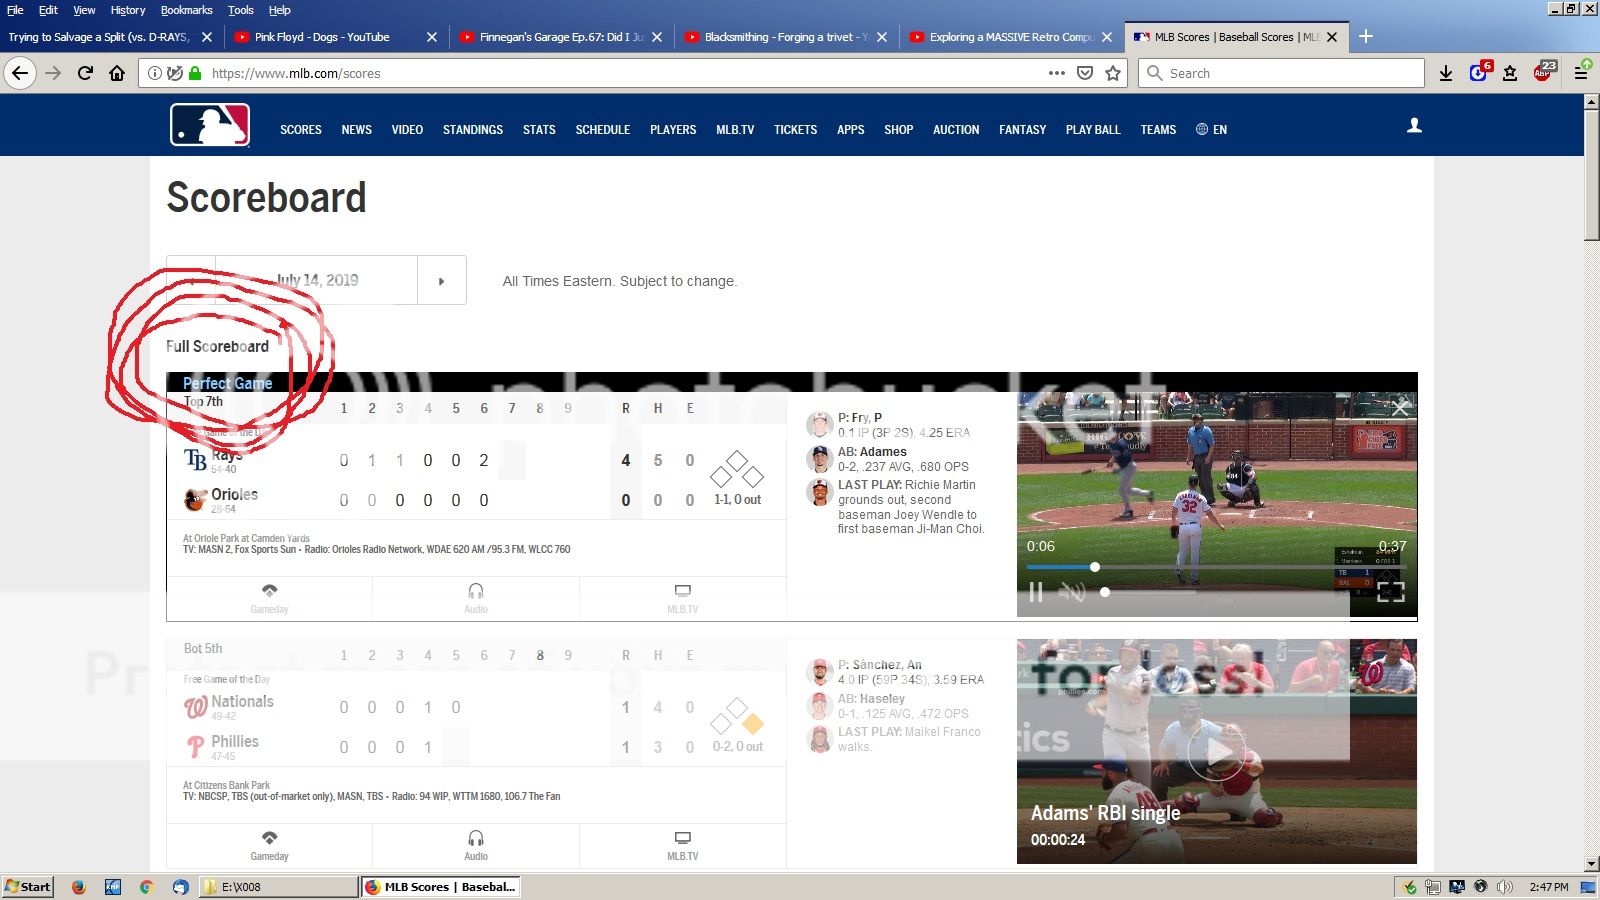Click the green padlock security icon
Screen dimensions: 1600x900
195,73
